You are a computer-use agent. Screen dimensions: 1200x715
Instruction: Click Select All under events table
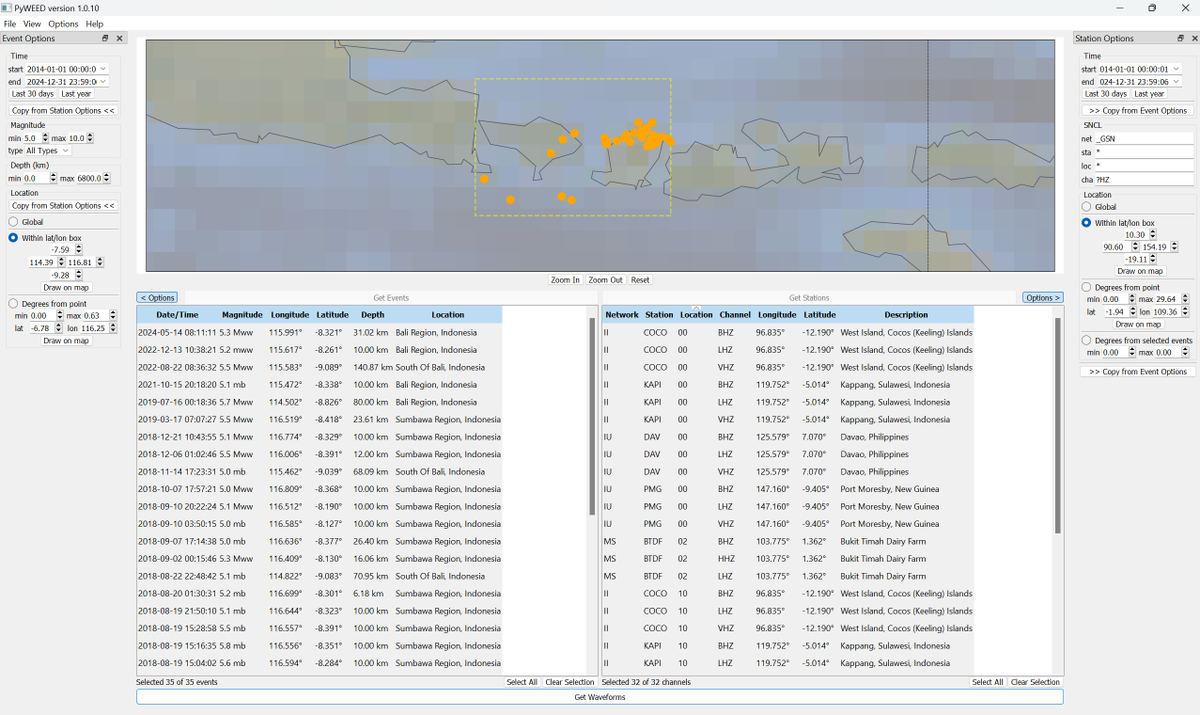pyautogui.click(x=522, y=682)
